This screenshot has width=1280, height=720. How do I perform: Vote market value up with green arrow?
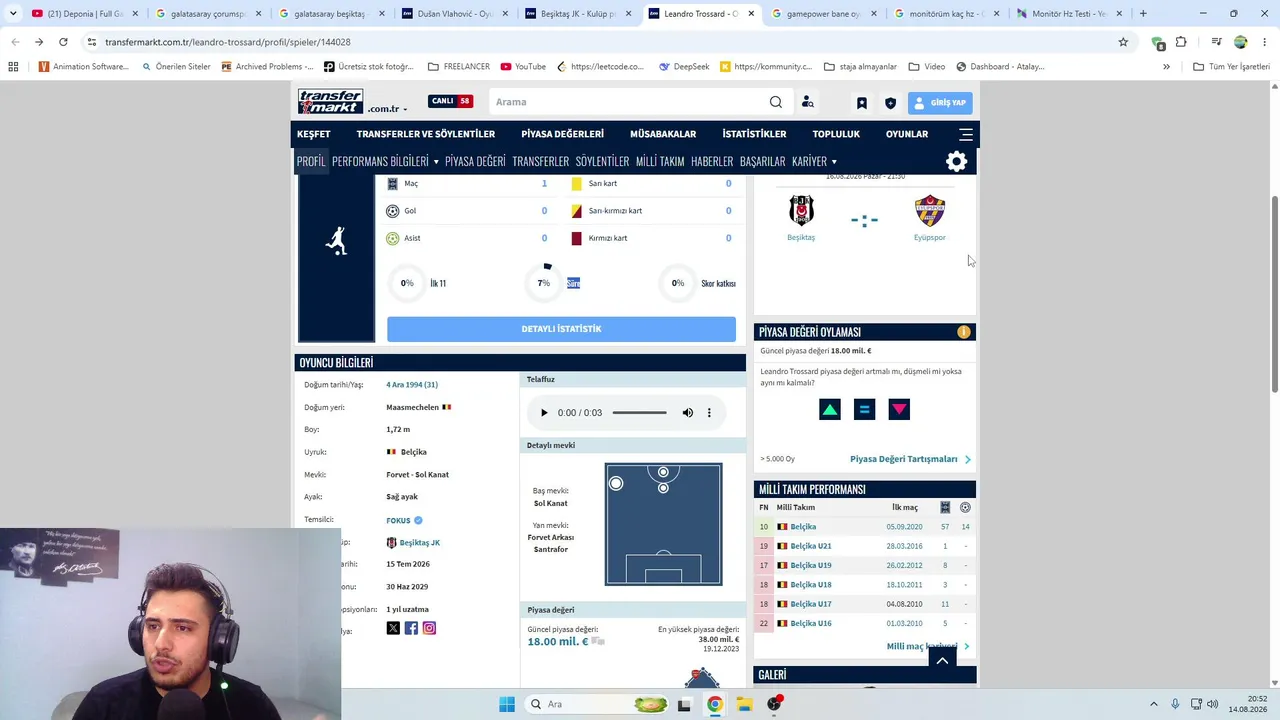tap(830, 409)
